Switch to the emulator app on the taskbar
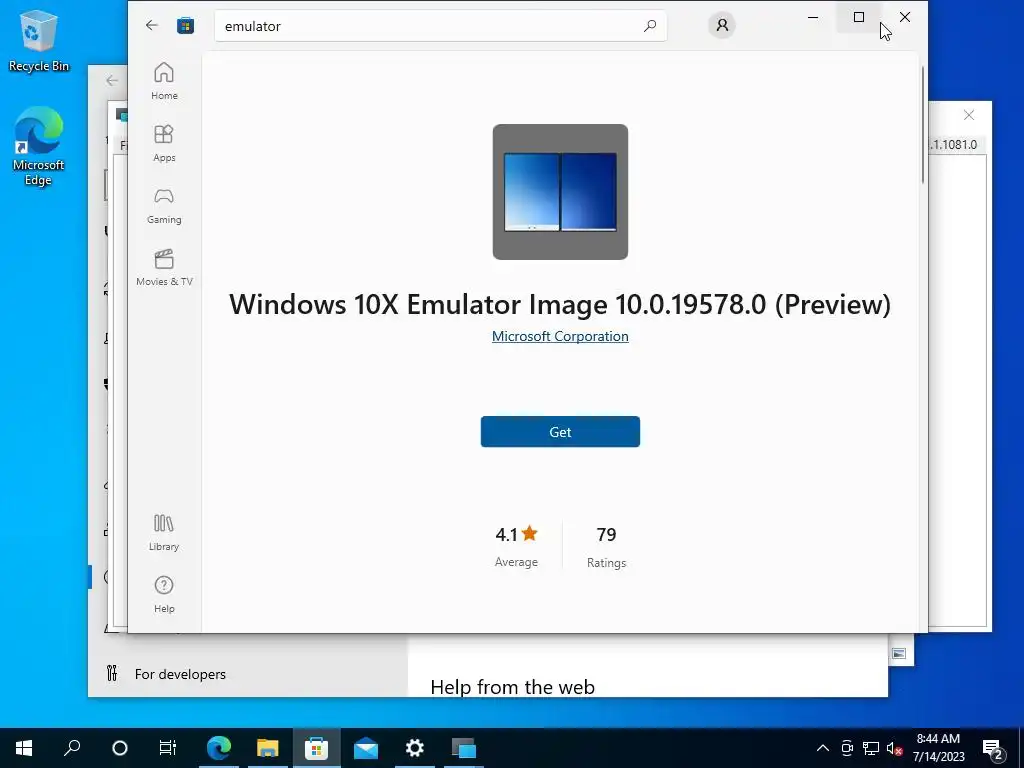Viewport: 1024px width, 768px height. 464,748
